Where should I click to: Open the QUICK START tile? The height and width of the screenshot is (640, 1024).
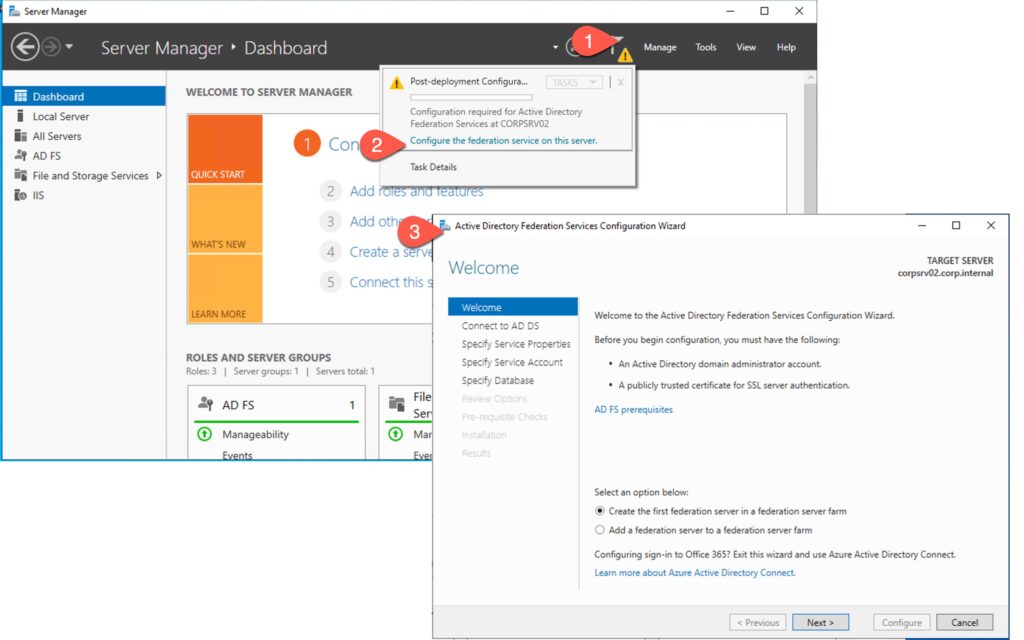coord(224,149)
